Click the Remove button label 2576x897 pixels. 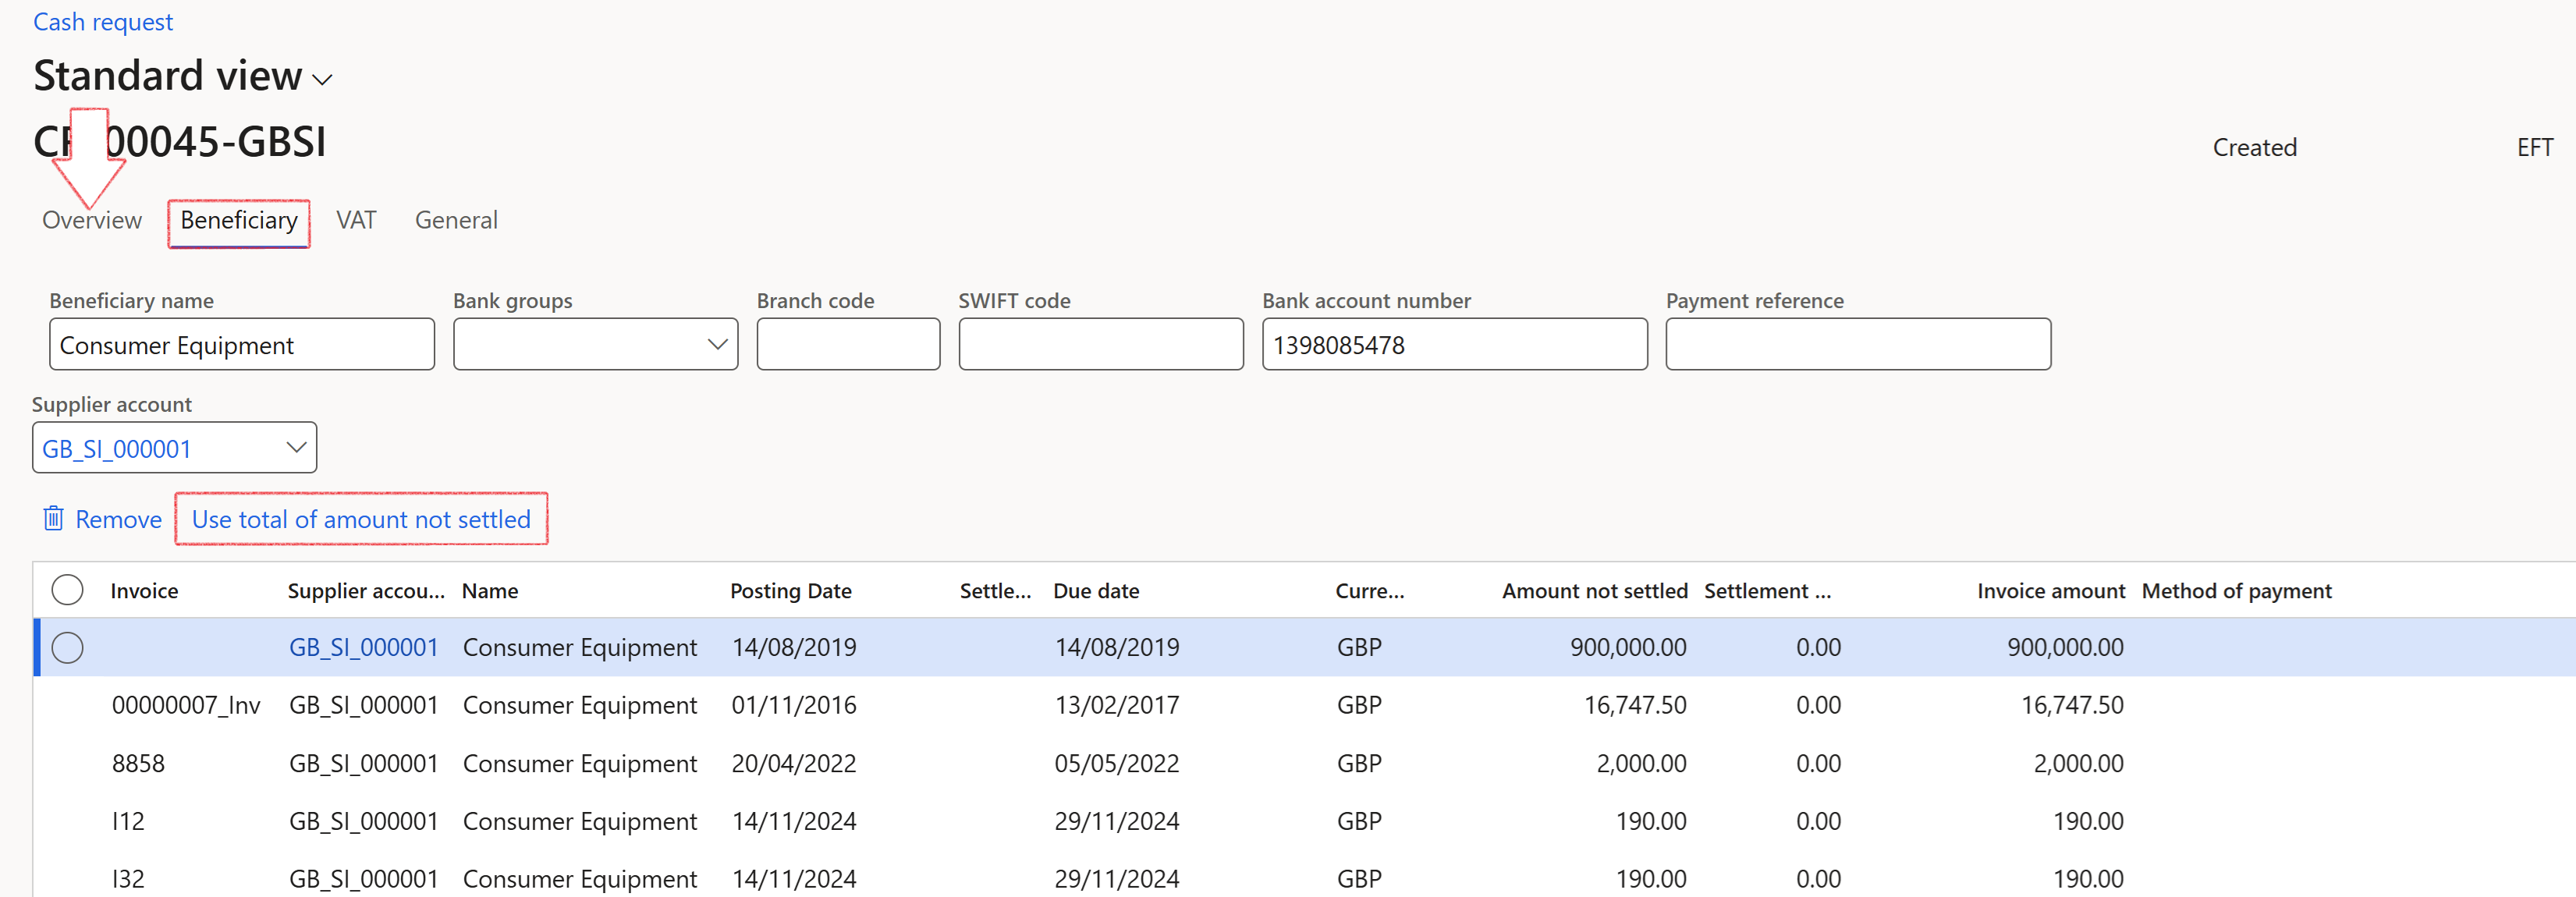pyautogui.click(x=118, y=519)
